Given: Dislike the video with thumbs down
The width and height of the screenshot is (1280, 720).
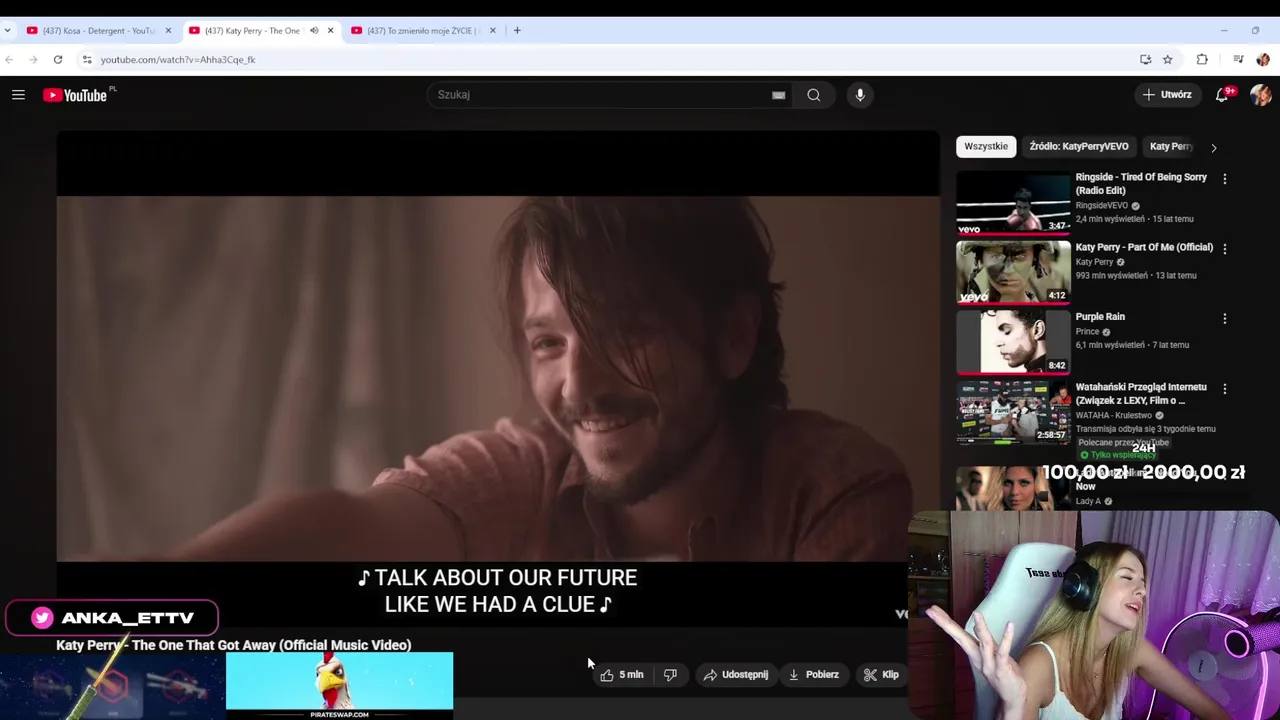Looking at the screenshot, I should click(x=670, y=675).
